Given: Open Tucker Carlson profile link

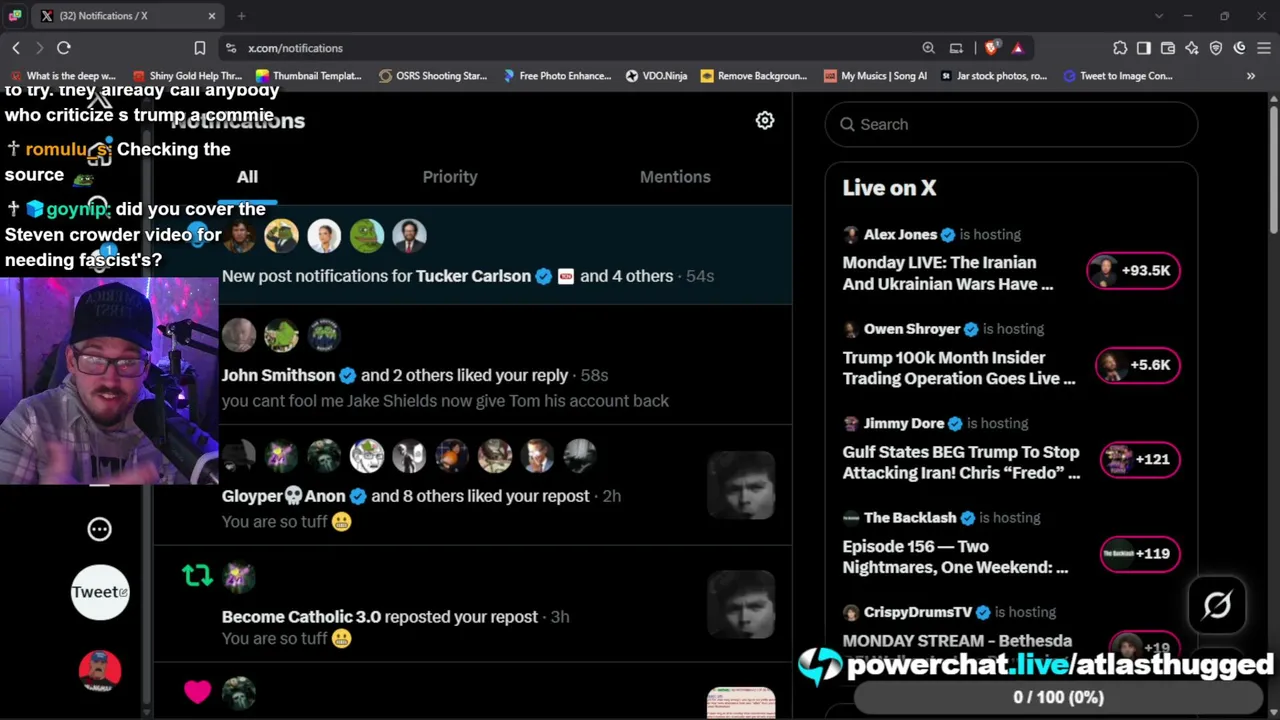Looking at the screenshot, I should [473, 276].
